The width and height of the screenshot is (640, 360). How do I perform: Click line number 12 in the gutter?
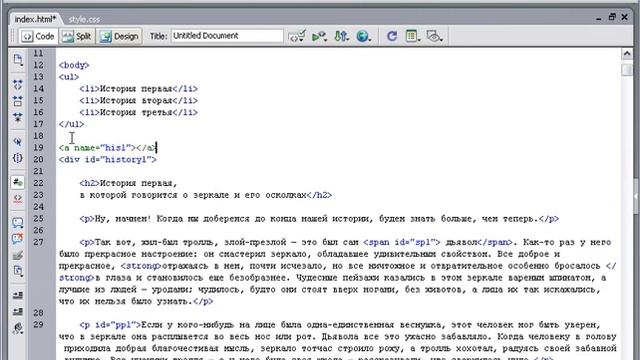[x=38, y=65]
